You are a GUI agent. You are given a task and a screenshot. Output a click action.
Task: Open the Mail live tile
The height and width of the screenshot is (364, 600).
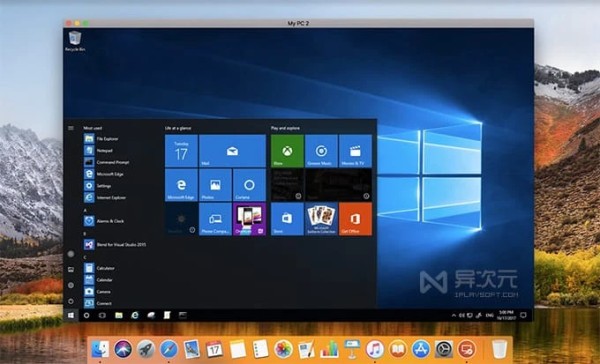[x=232, y=151]
